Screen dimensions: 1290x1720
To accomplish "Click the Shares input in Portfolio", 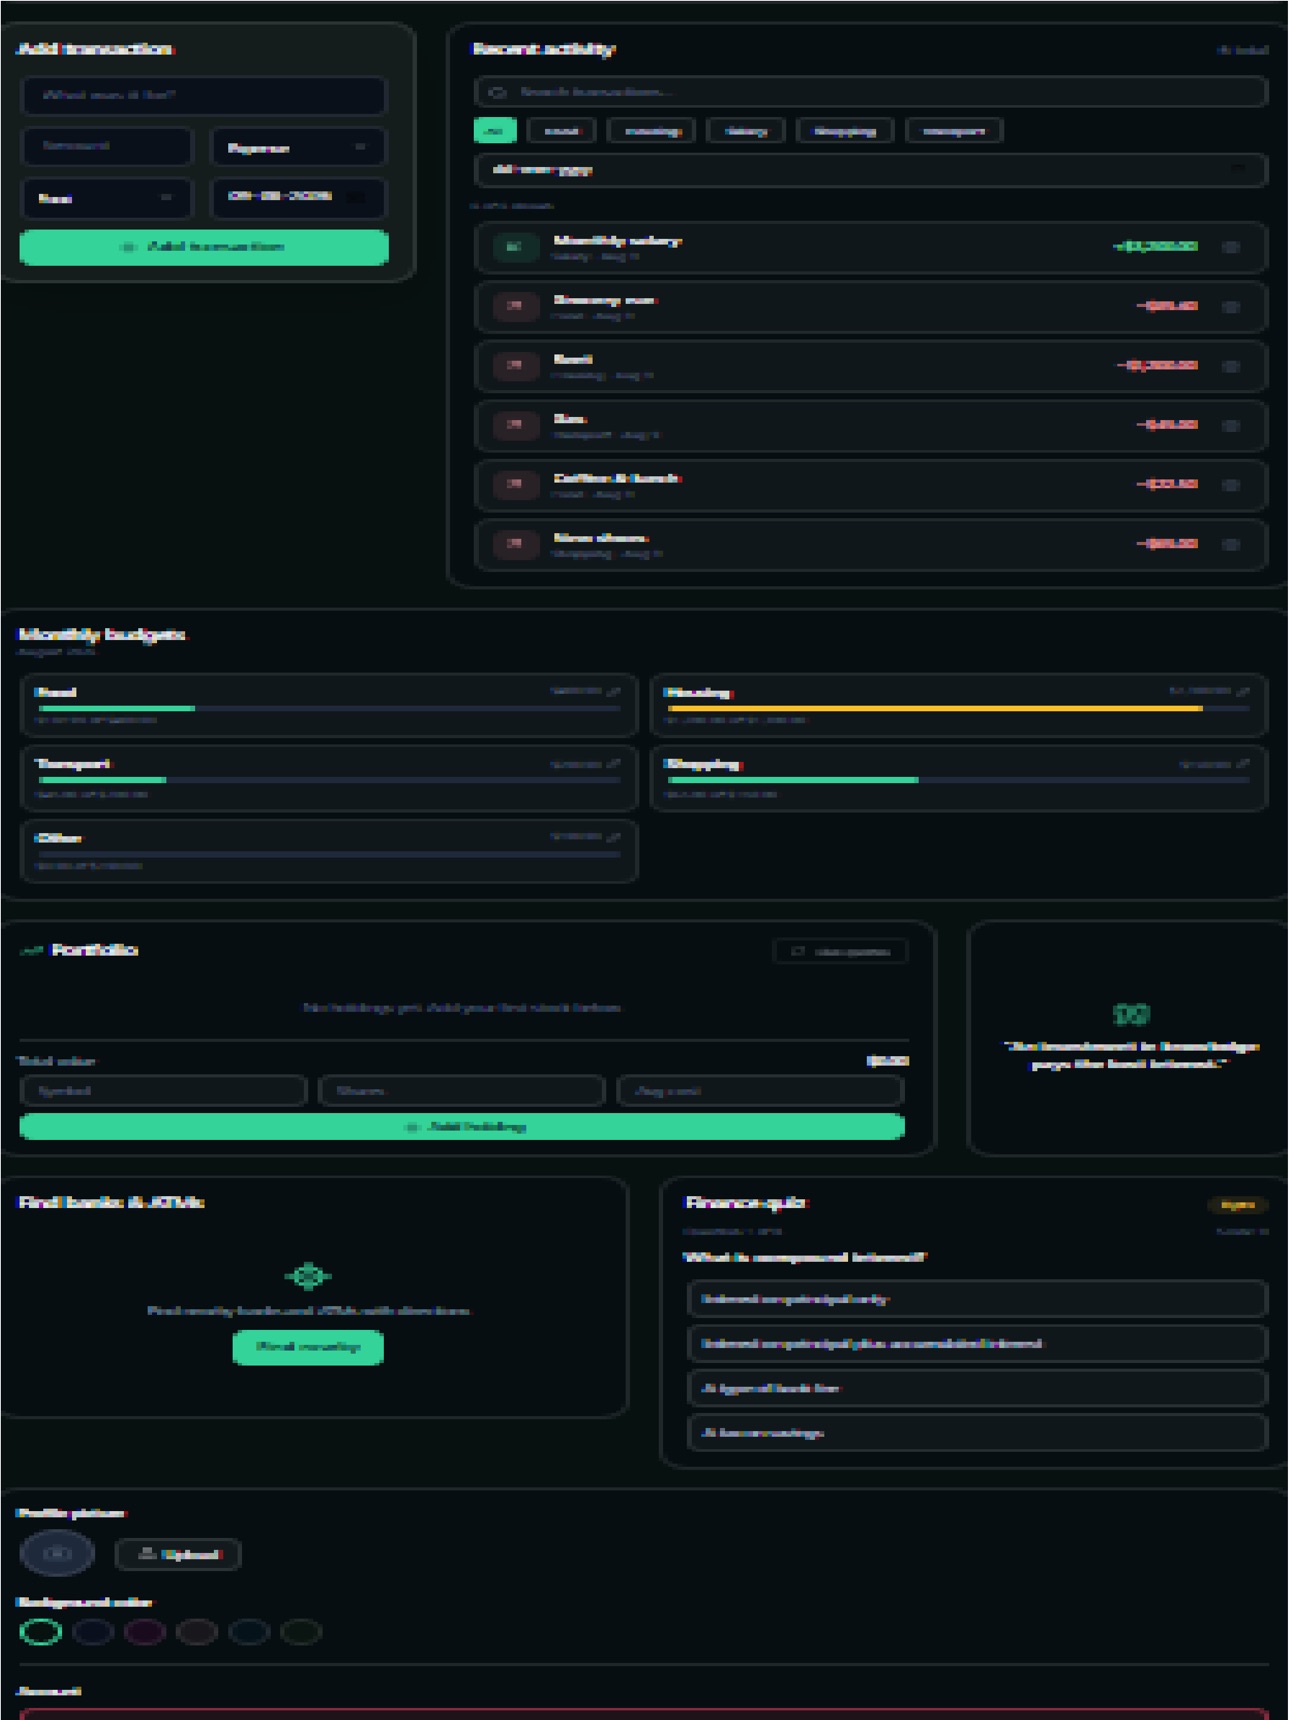I will (x=462, y=1091).
